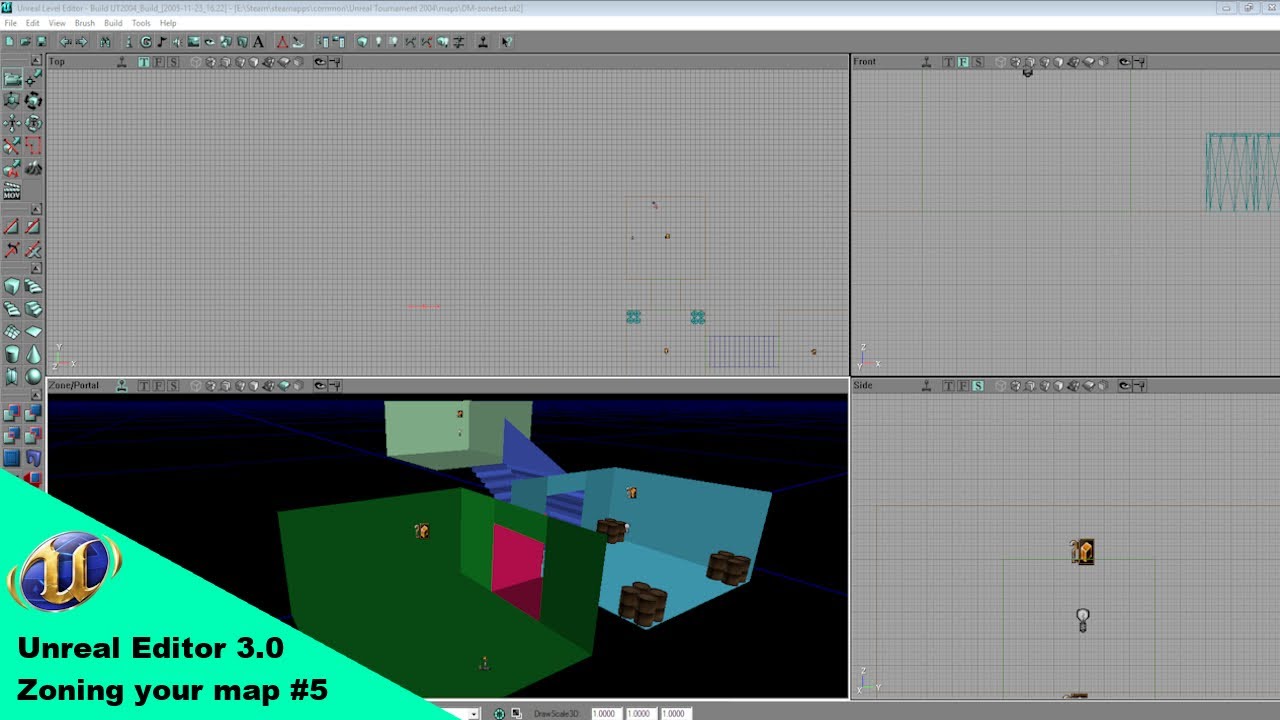This screenshot has height=720, width=1280.
Task: Undo the last action with the left arrow
Action: [65, 42]
